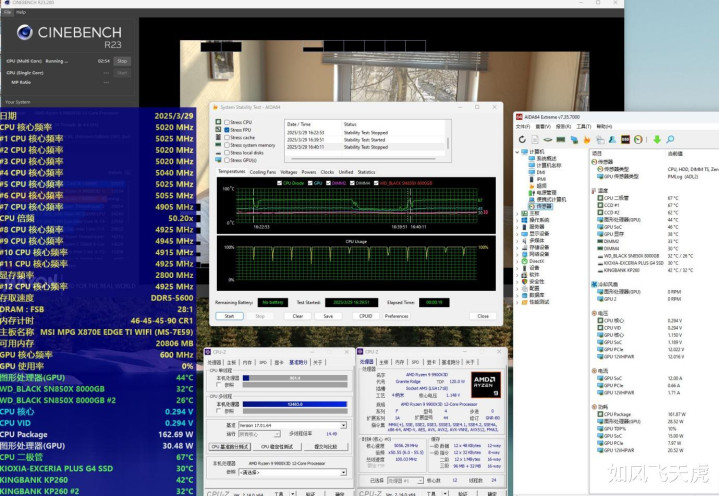Screen dimensions: 719x496
Task: Click the left CPU-Z window title icon
Action: point(208,352)
